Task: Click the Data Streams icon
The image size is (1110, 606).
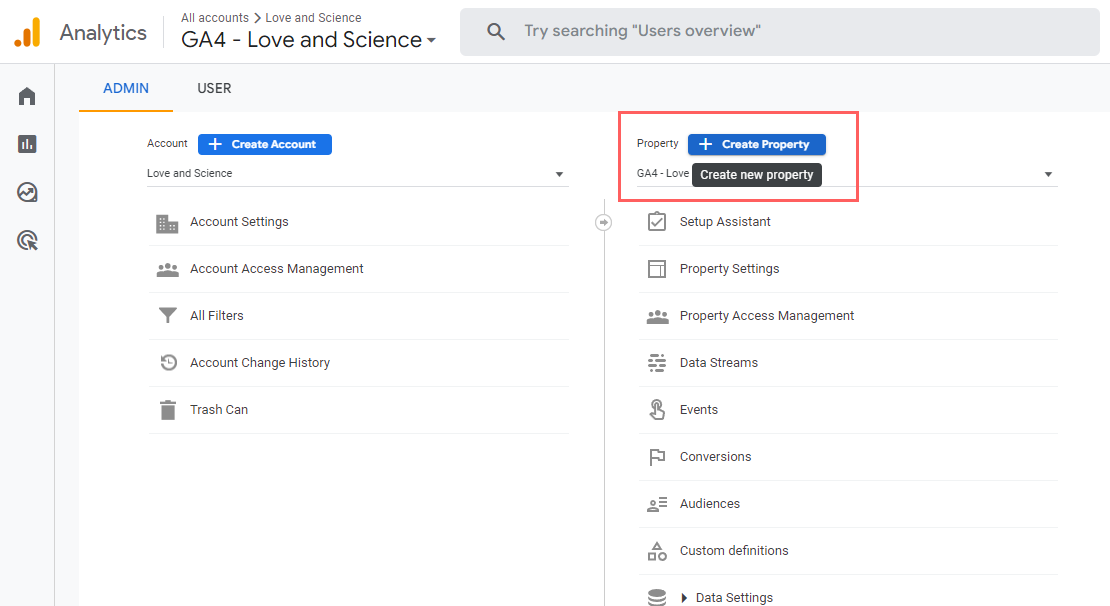Action: click(657, 363)
